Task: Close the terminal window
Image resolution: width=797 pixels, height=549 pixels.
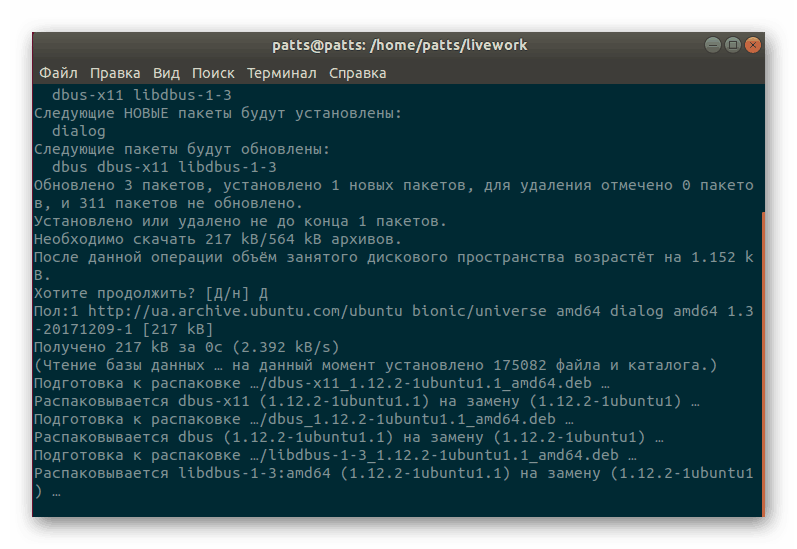Action: [x=752, y=45]
